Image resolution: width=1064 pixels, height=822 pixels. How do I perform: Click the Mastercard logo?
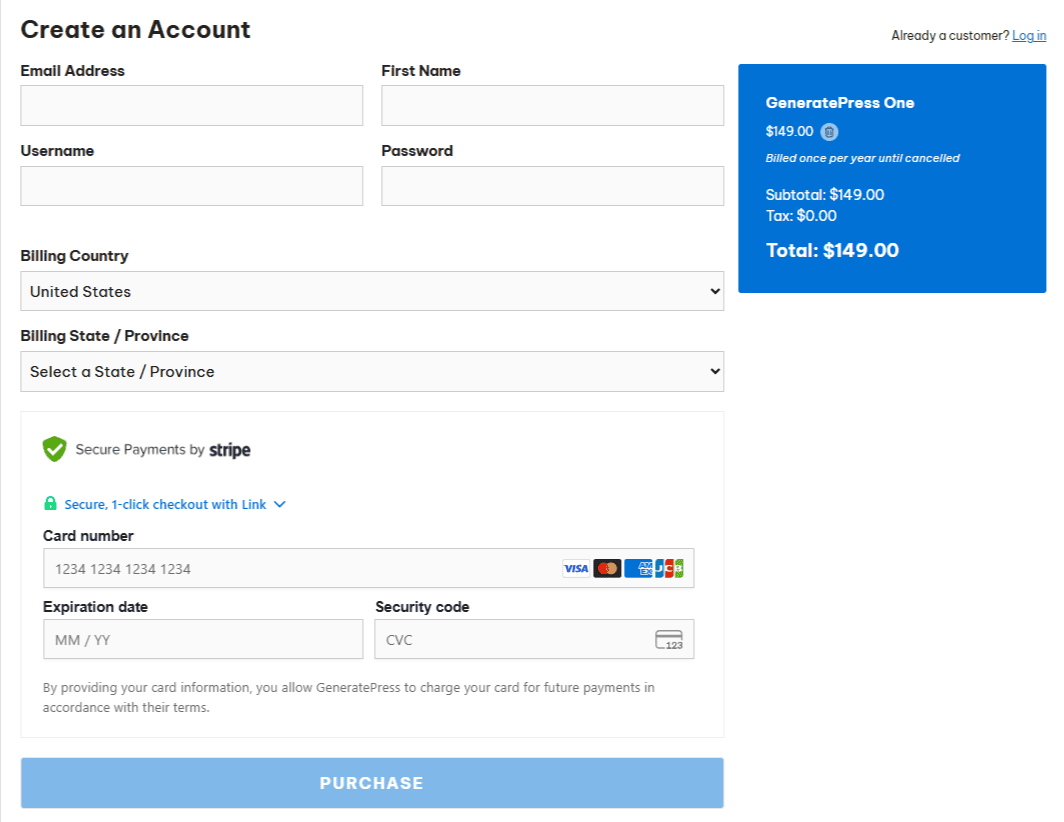[x=607, y=569]
